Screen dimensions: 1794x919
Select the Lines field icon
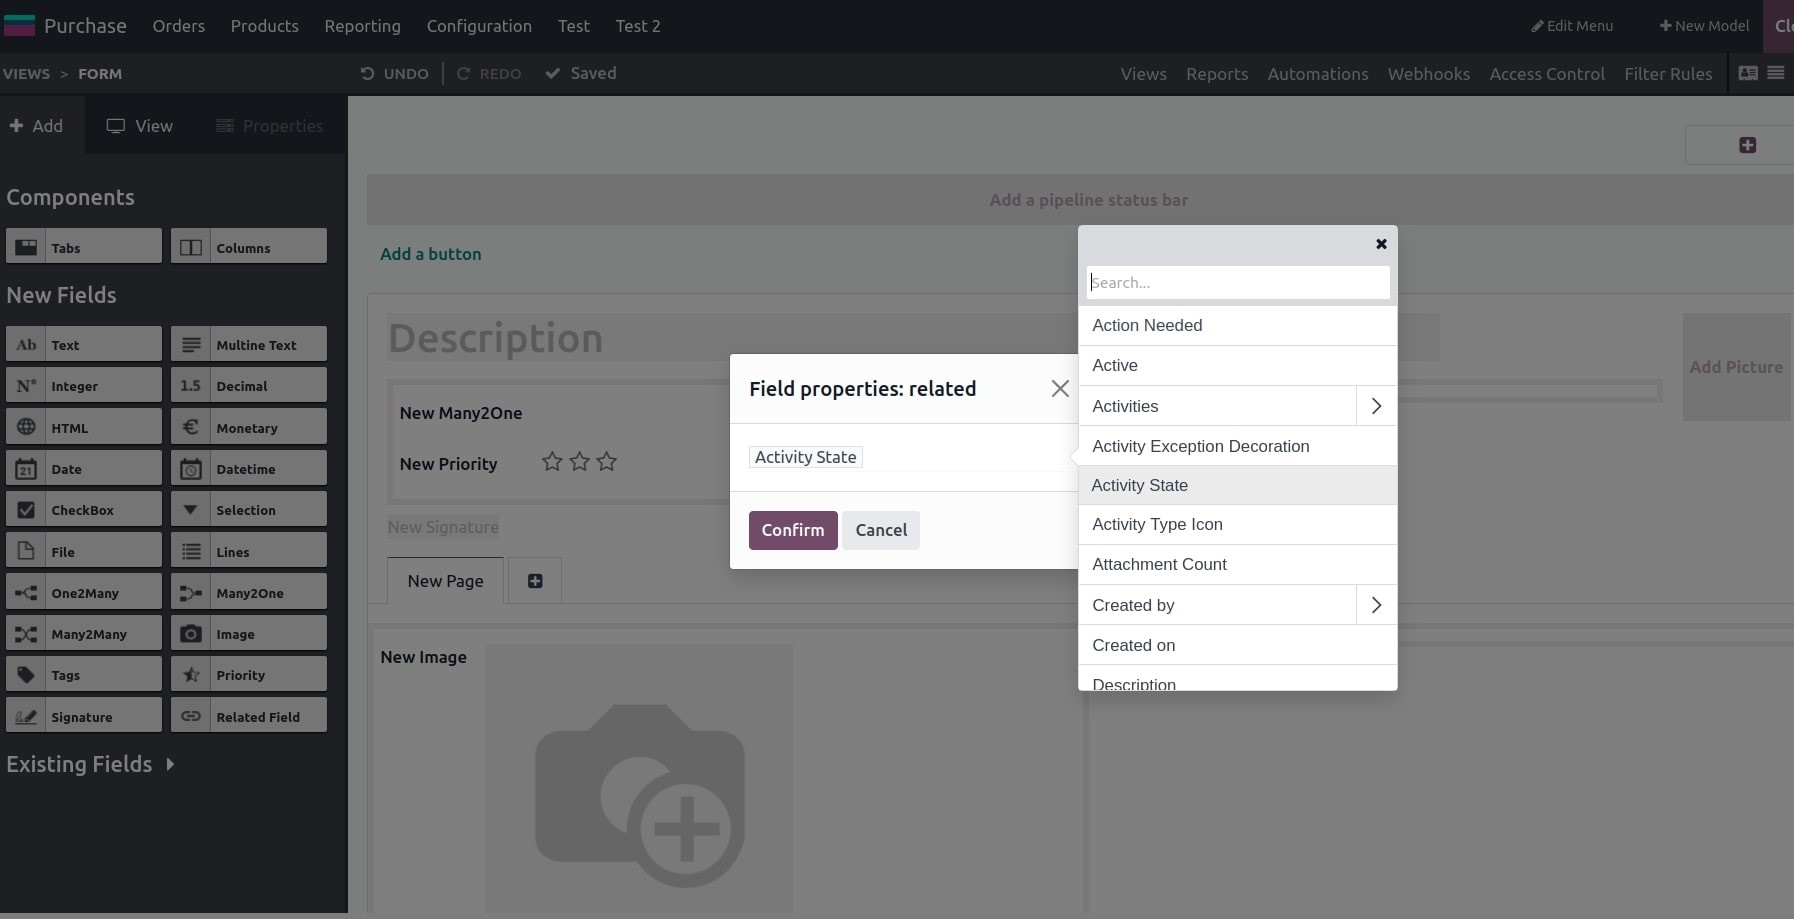[x=191, y=551]
